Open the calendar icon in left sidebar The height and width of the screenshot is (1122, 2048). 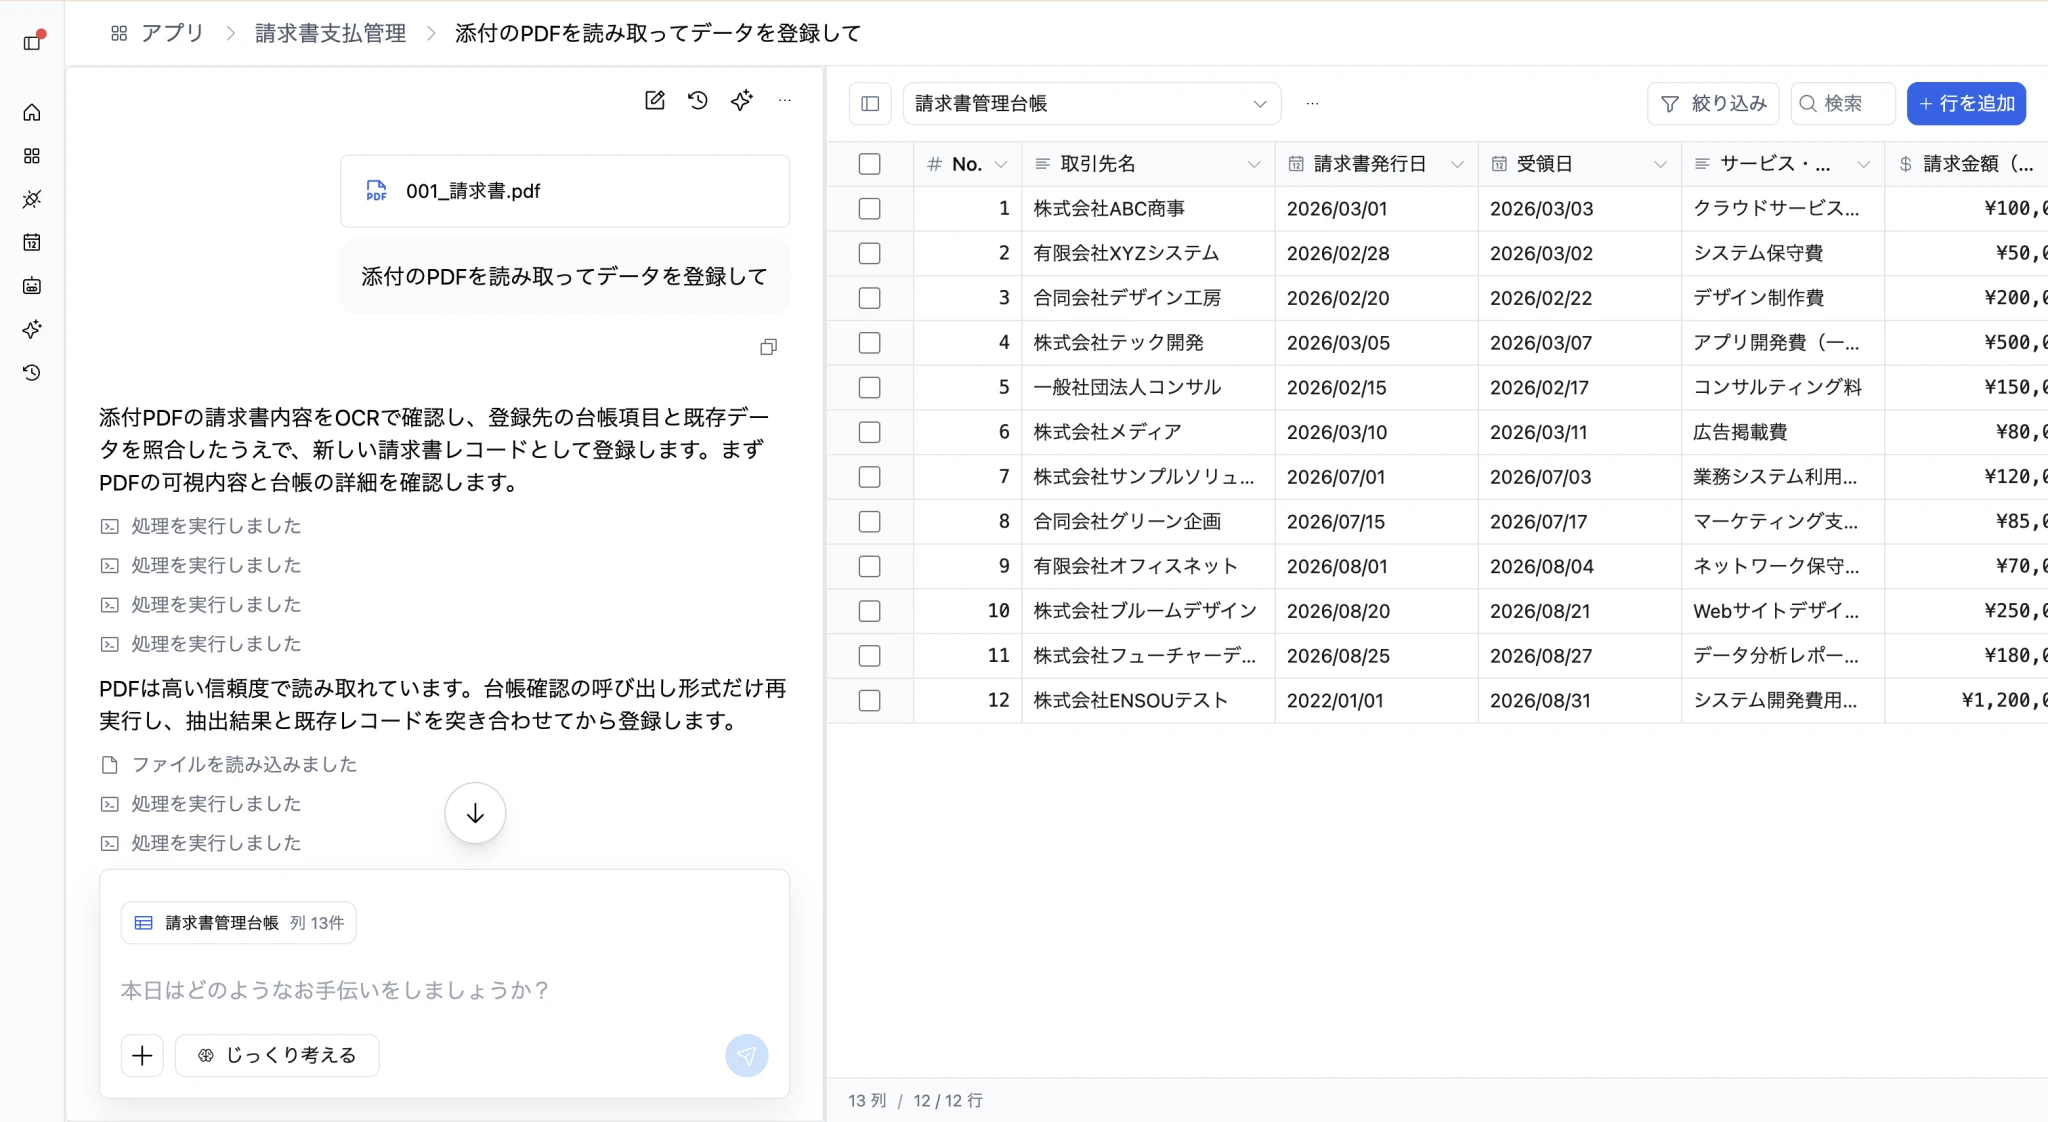click(x=32, y=242)
